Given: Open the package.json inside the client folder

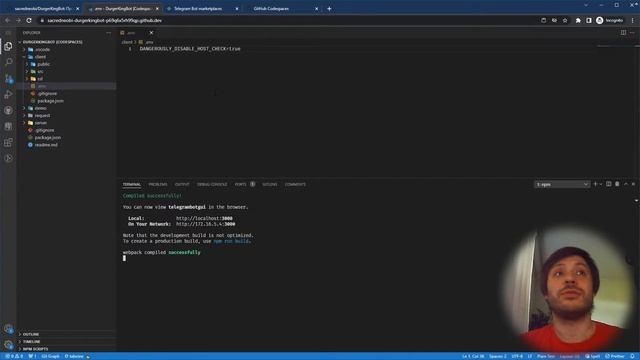Looking at the screenshot, I should 50,101.
